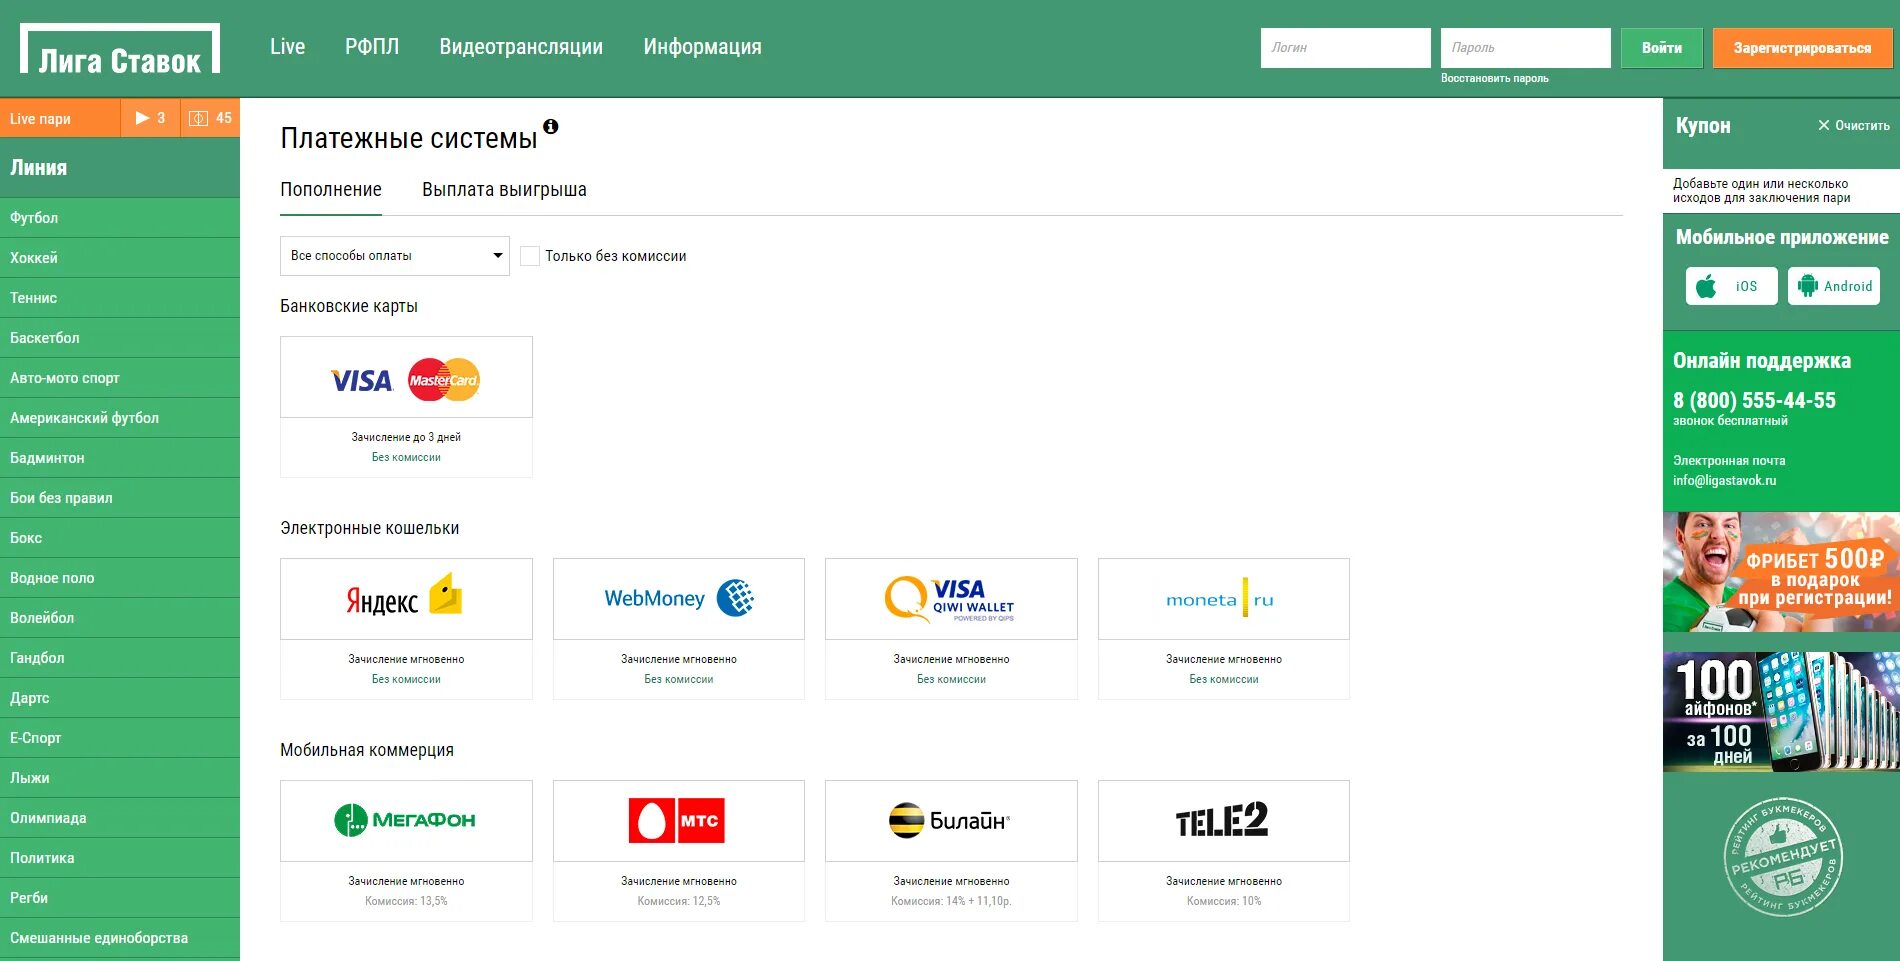Click the Войти button
Image resolution: width=1900 pixels, height=961 pixels.
point(1662,48)
